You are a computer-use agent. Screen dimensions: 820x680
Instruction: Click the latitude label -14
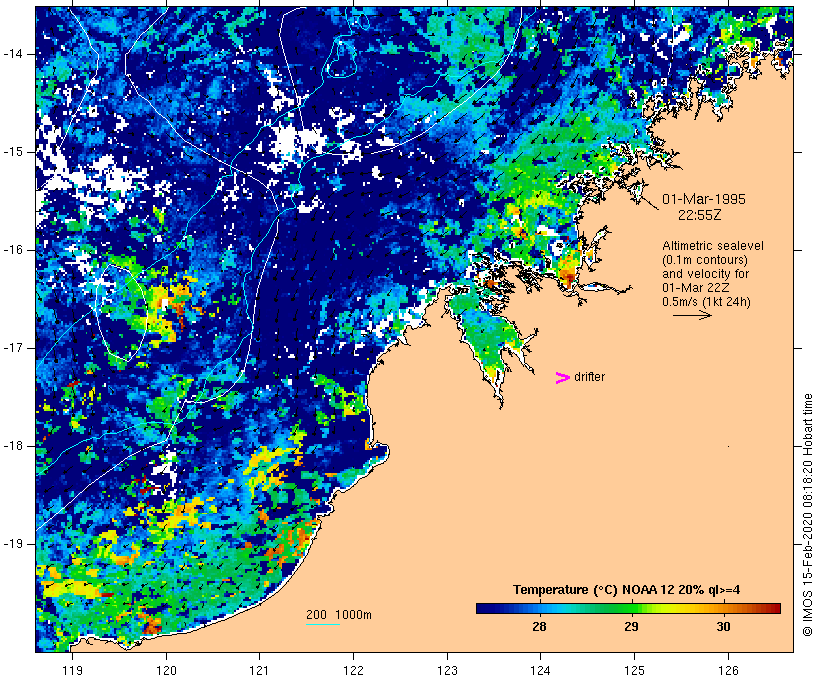[13, 54]
